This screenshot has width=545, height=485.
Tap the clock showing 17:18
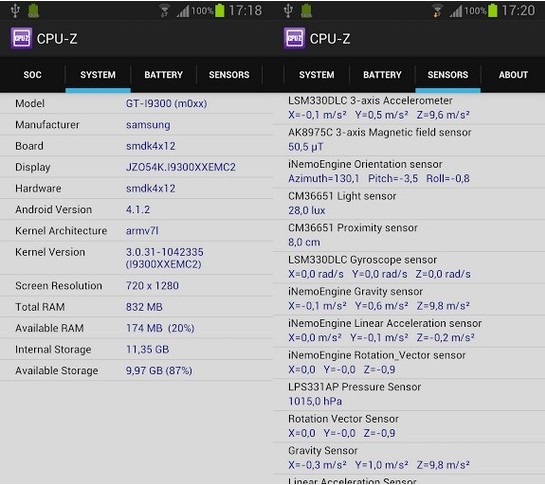pyautogui.click(x=245, y=11)
